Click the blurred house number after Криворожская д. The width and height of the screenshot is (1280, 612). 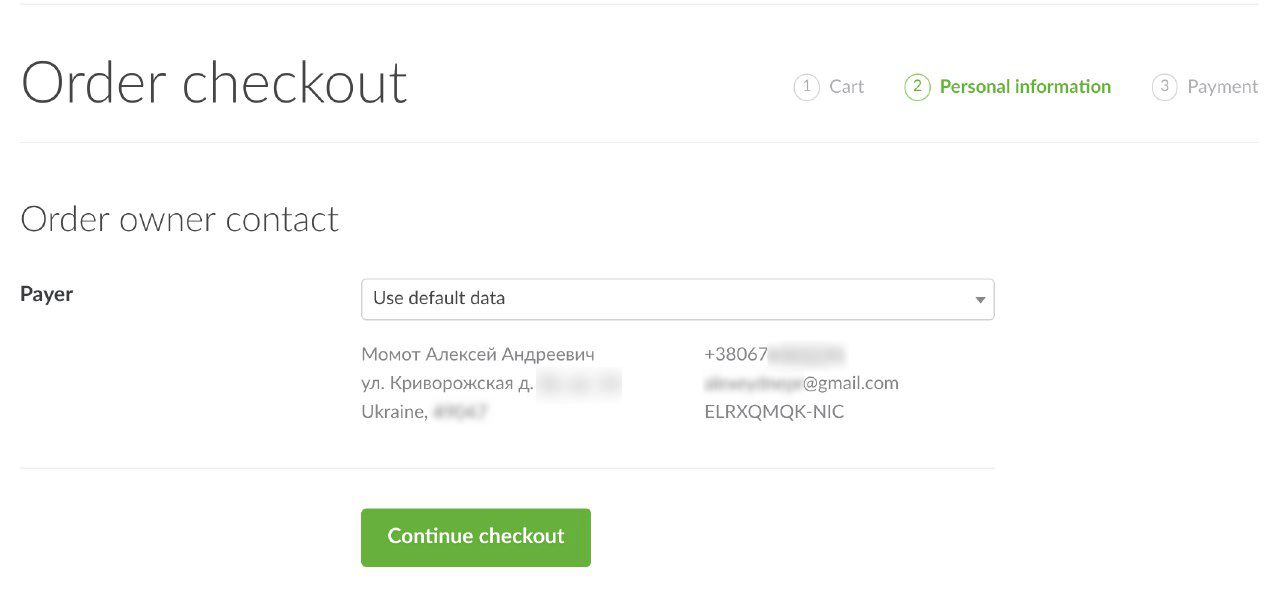pos(580,383)
